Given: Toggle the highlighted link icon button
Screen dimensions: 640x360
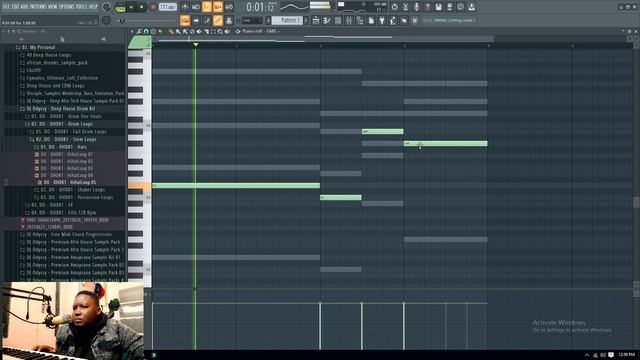Looking at the screenshot, I should point(218,20).
